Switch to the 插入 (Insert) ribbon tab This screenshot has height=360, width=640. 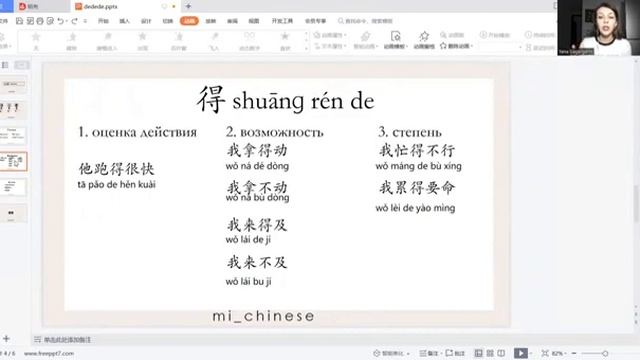124,21
